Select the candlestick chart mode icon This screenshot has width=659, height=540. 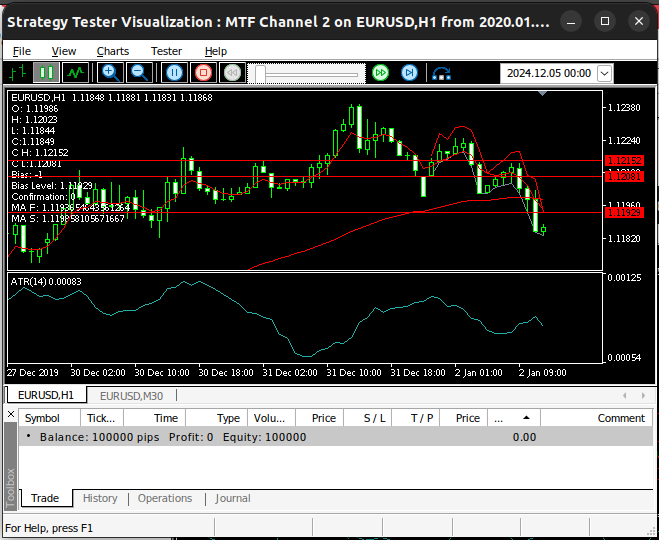46,73
